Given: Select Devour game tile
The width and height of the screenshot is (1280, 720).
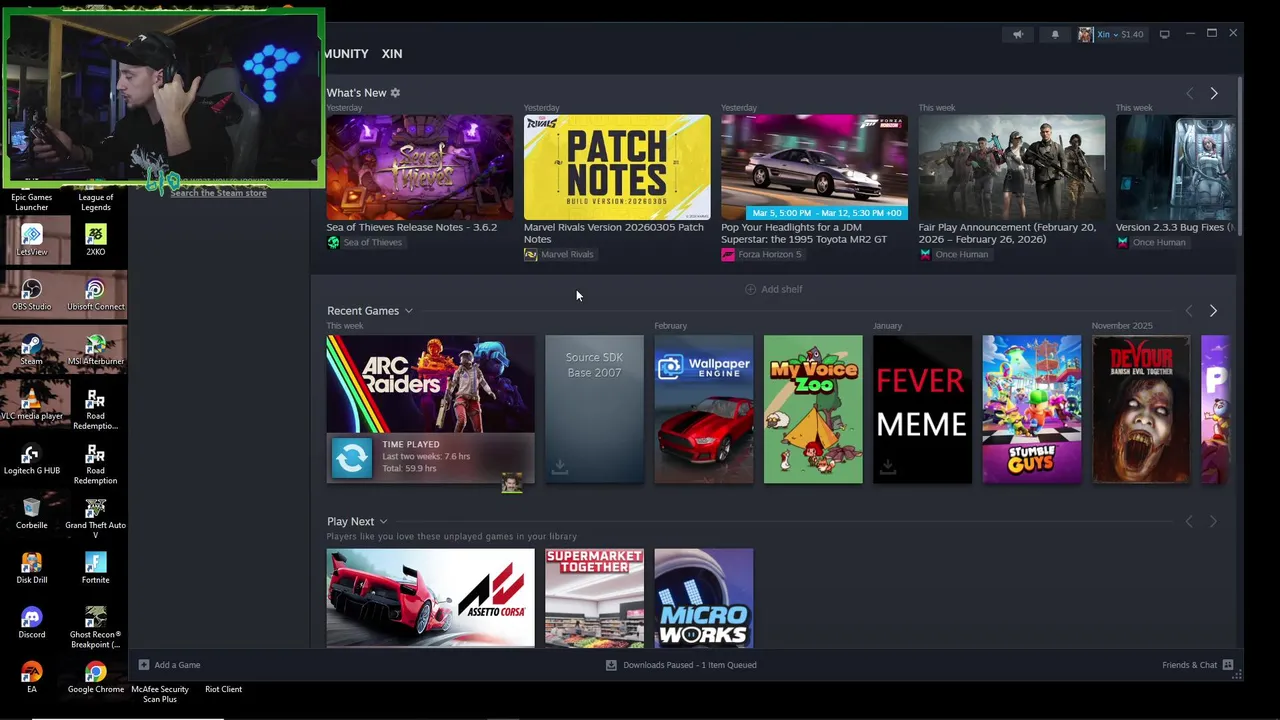Looking at the screenshot, I should click(x=1141, y=409).
